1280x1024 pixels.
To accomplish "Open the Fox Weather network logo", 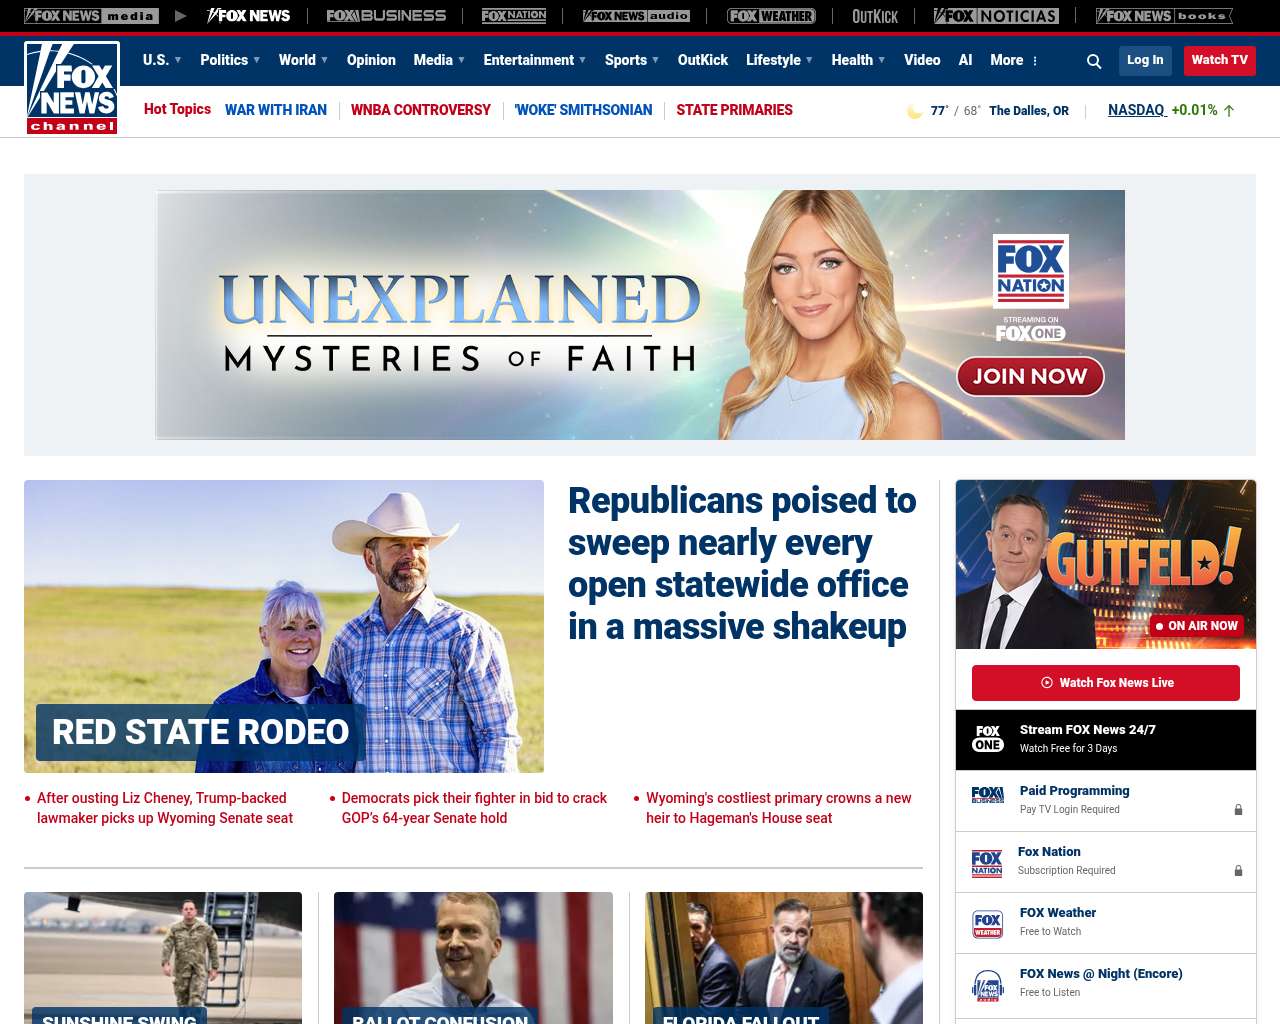I will tap(771, 16).
